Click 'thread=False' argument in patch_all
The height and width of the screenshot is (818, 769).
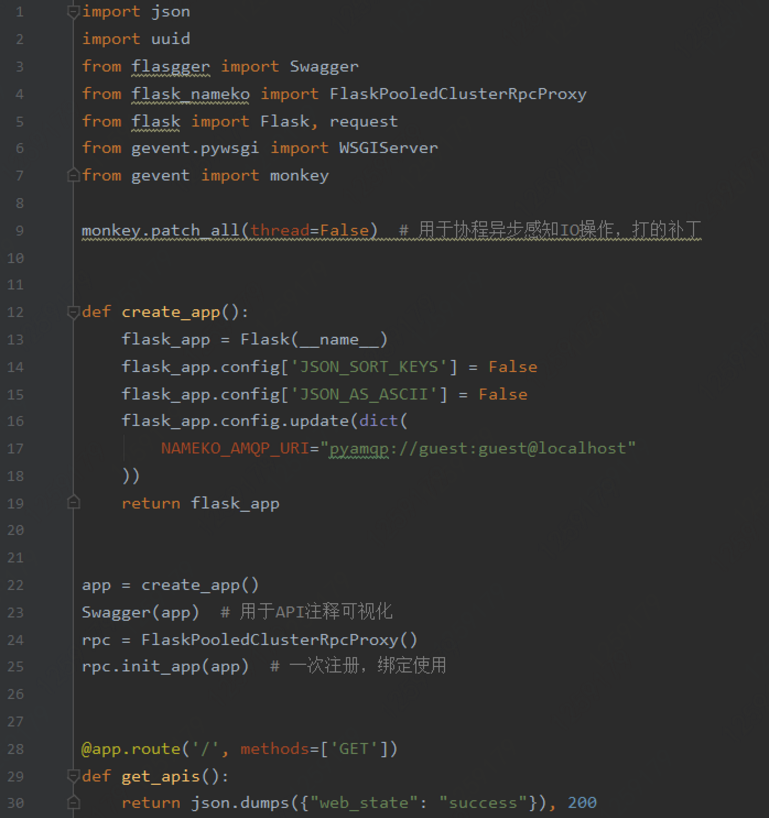[x=310, y=230]
